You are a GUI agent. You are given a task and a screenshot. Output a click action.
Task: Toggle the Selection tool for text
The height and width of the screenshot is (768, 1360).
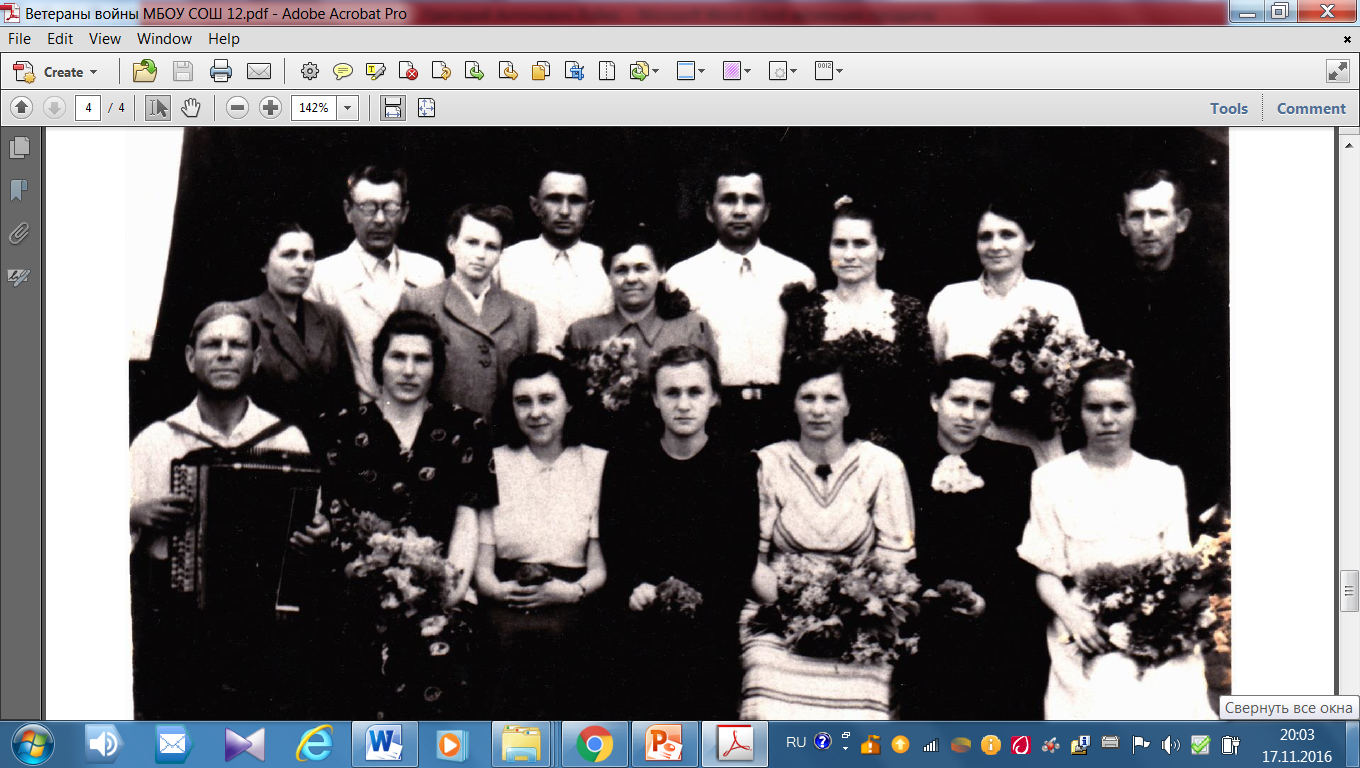click(157, 108)
